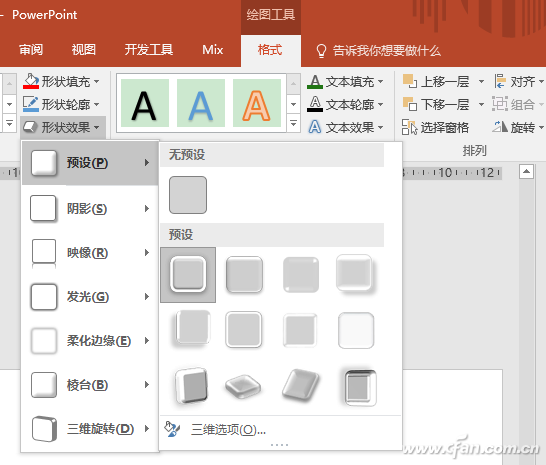Open the Rotate (旋转) menu
Image resolution: width=546 pixels, height=465 pixels.
(518, 127)
